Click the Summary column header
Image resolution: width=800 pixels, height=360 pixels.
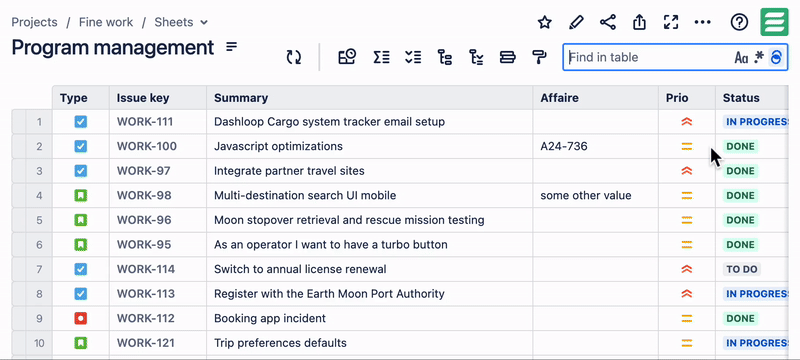point(370,98)
